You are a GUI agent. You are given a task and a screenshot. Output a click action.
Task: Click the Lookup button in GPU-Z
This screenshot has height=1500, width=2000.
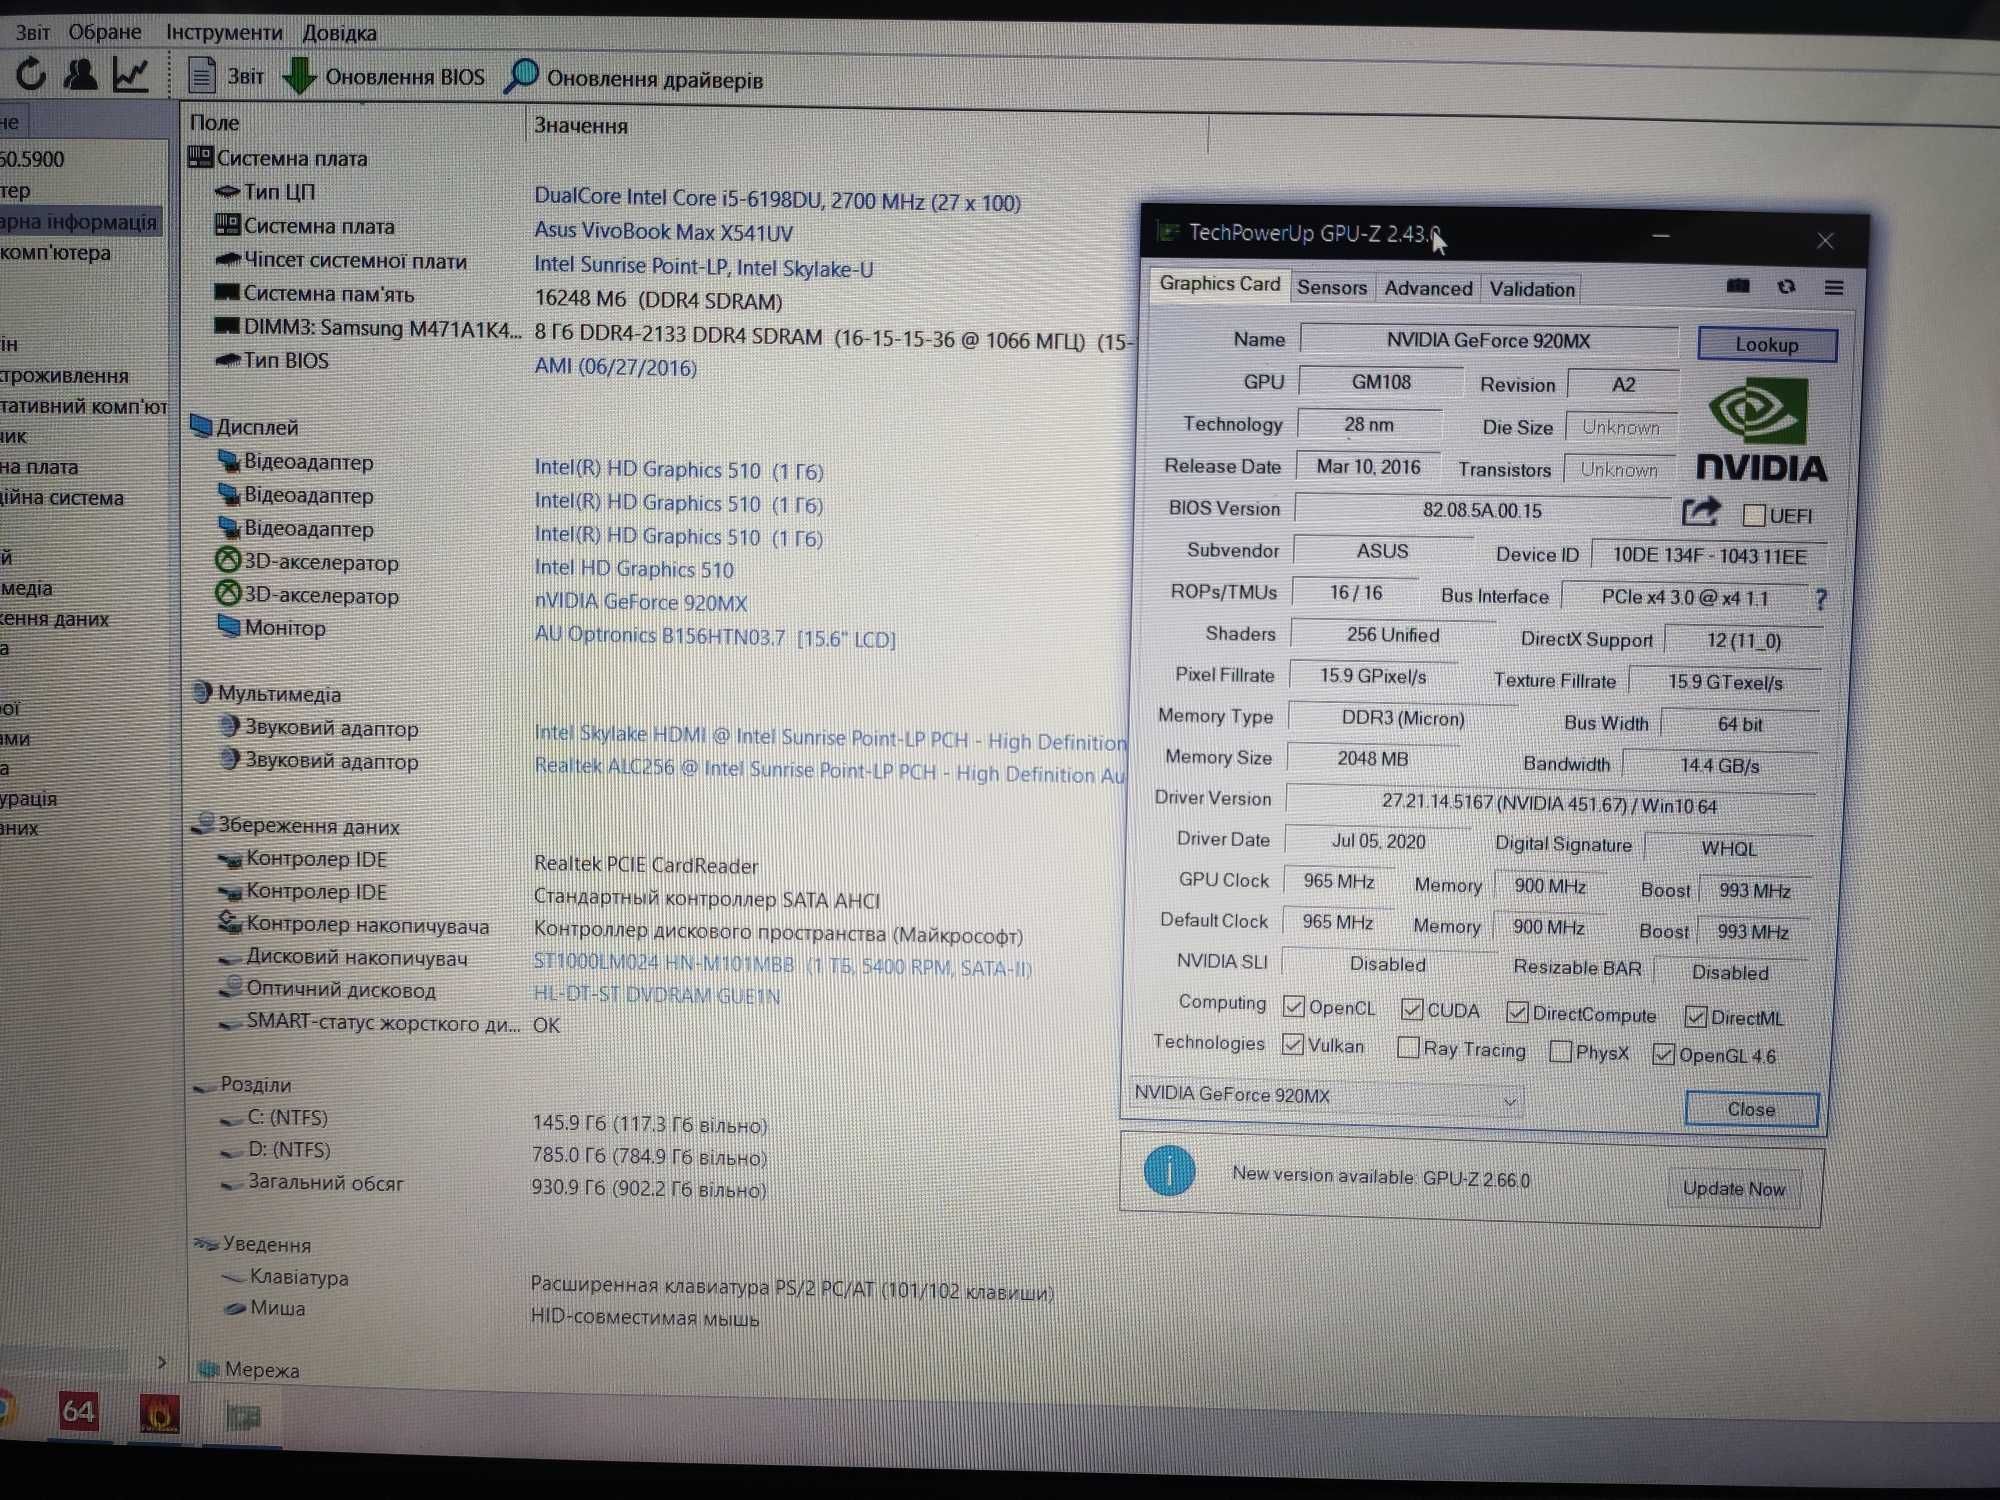[x=1767, y=344]
